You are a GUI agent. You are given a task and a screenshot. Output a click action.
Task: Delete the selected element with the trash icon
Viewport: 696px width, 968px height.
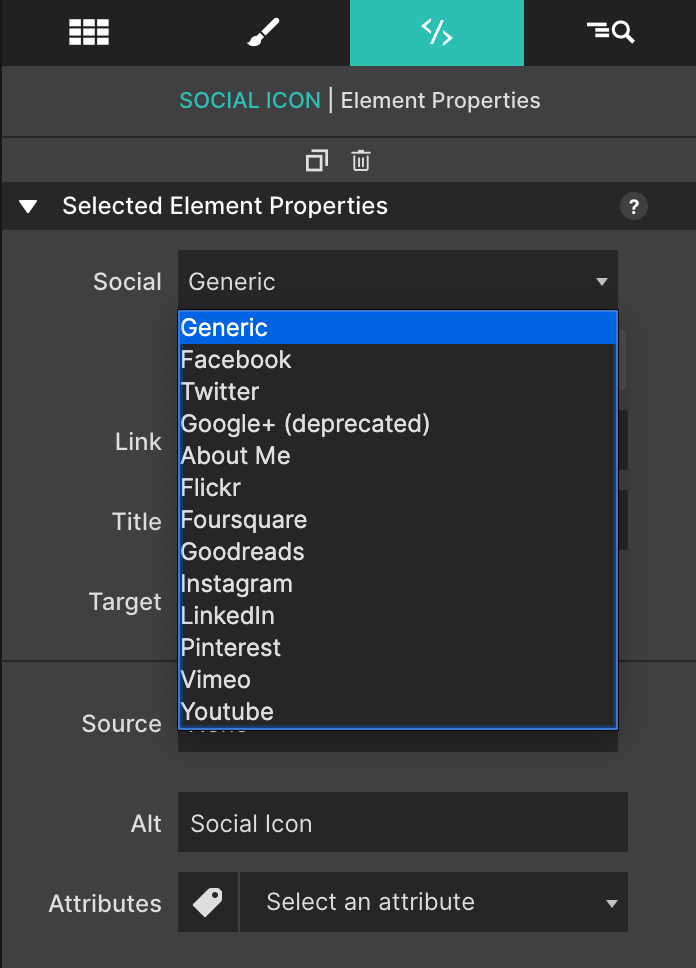click(360, 160)
